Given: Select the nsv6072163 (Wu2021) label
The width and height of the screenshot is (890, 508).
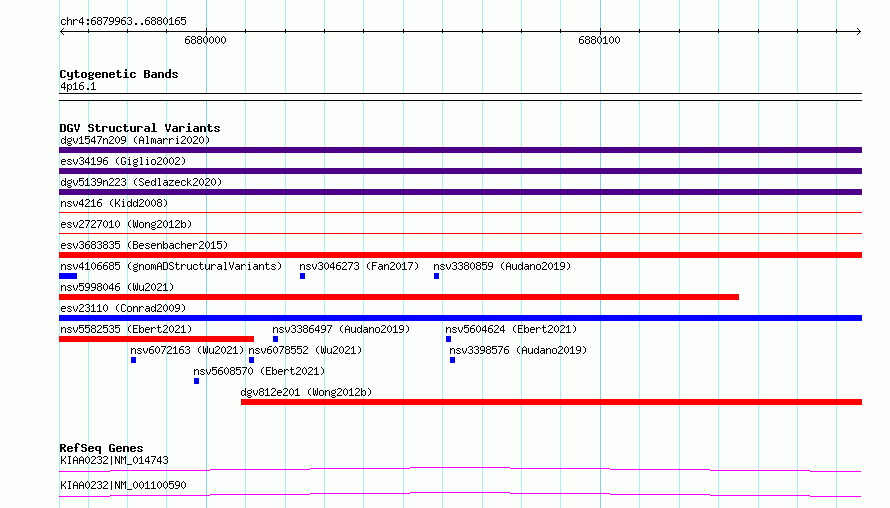Looking at the screenshot, I should click(x=187, y=350).
